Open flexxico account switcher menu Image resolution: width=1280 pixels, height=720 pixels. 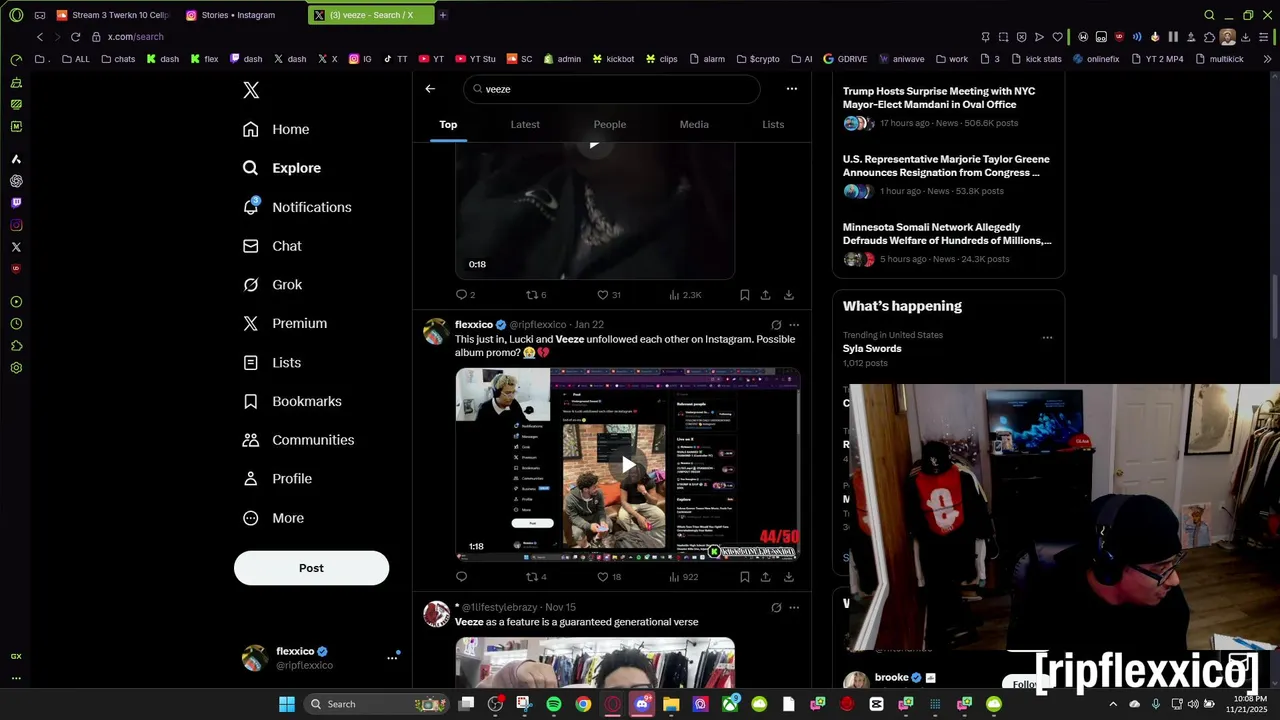click(x=320, y=658)
